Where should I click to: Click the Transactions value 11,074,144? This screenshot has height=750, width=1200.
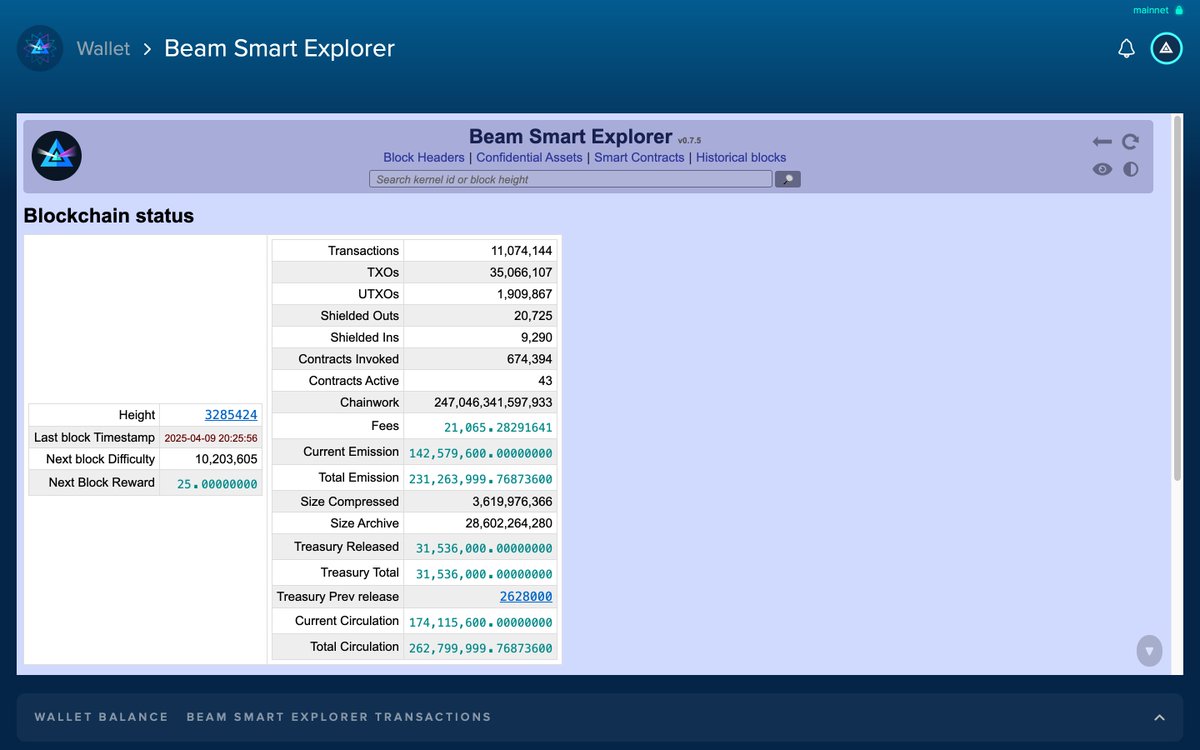(x=521, y=251)
